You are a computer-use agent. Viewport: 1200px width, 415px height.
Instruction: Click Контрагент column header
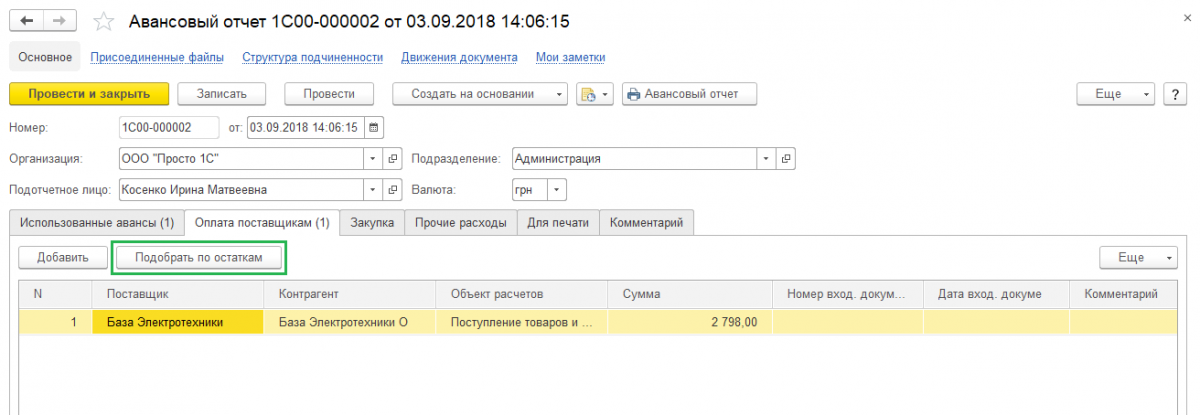point(350,294)
